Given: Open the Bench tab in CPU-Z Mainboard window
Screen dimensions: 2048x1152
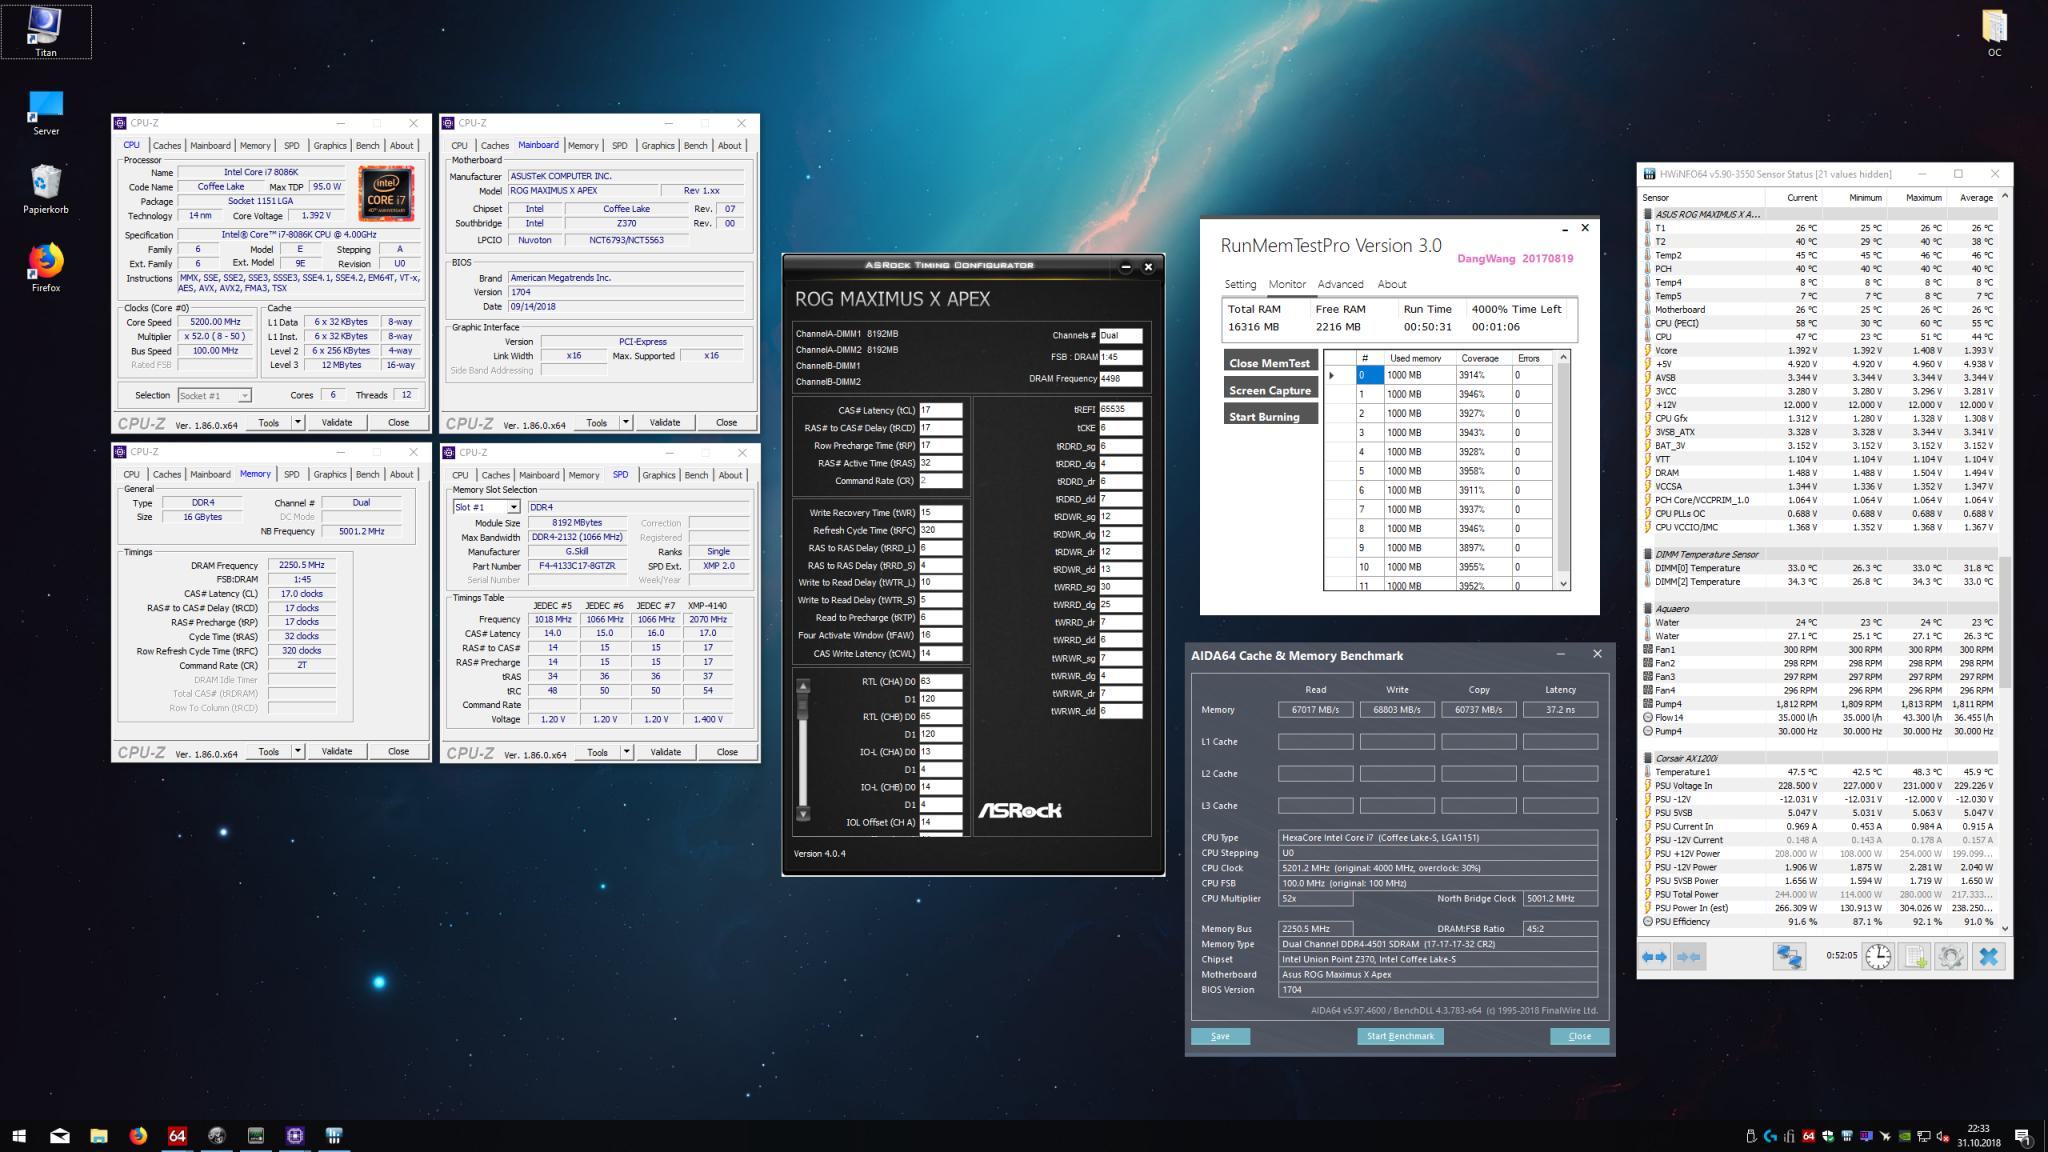Looking at the screenshot, I should coord(695,146).
